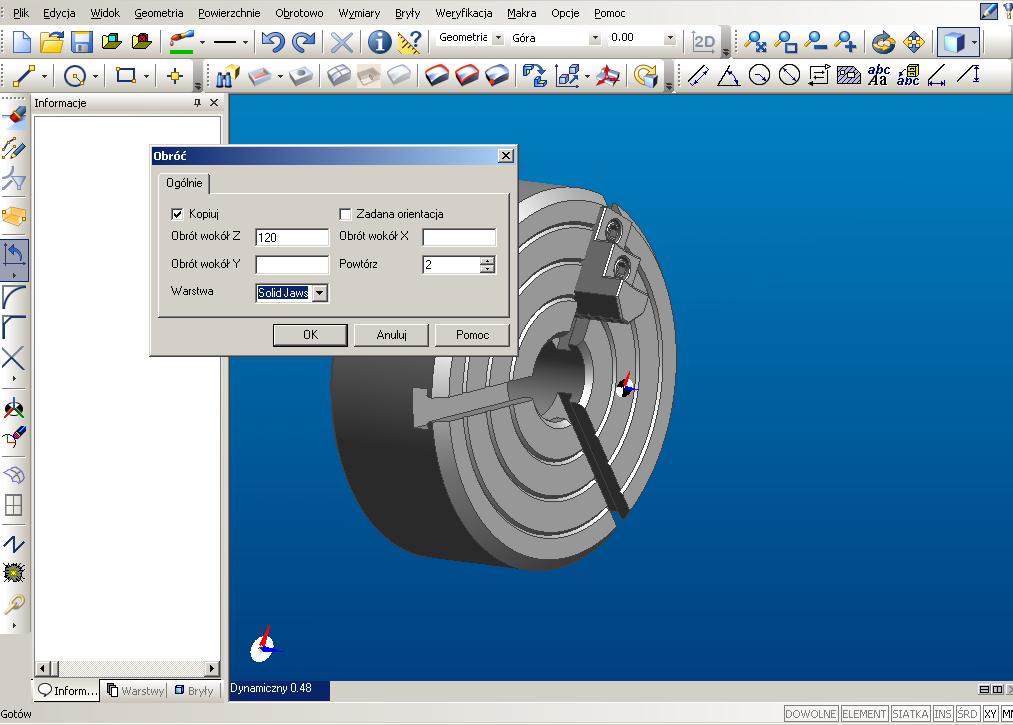Viewport: 1013px width, 725px height.
Task: Open the Warstwa Solid Jaws dropdown
Action: (x=320, y=293)
